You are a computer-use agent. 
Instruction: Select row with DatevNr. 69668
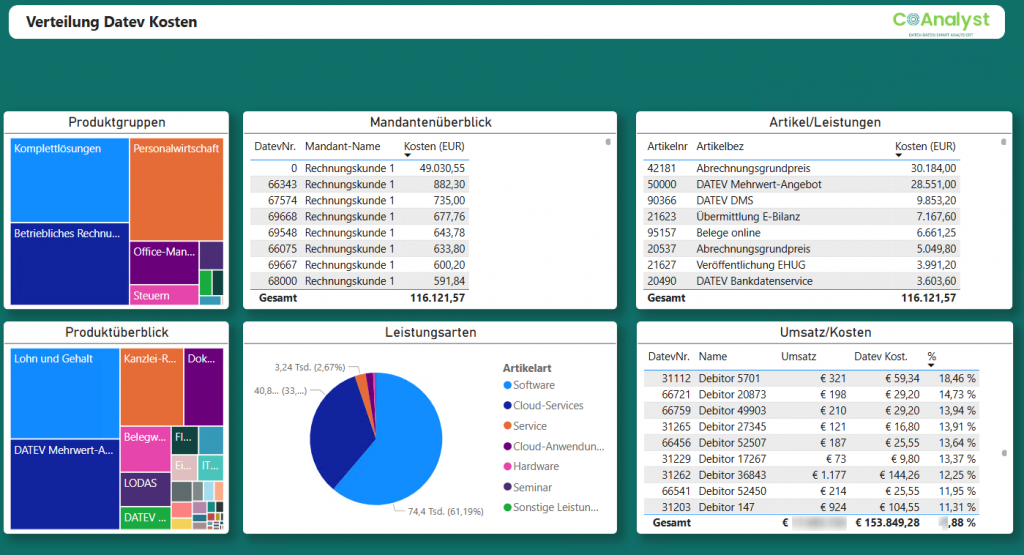tap(359, 216)
